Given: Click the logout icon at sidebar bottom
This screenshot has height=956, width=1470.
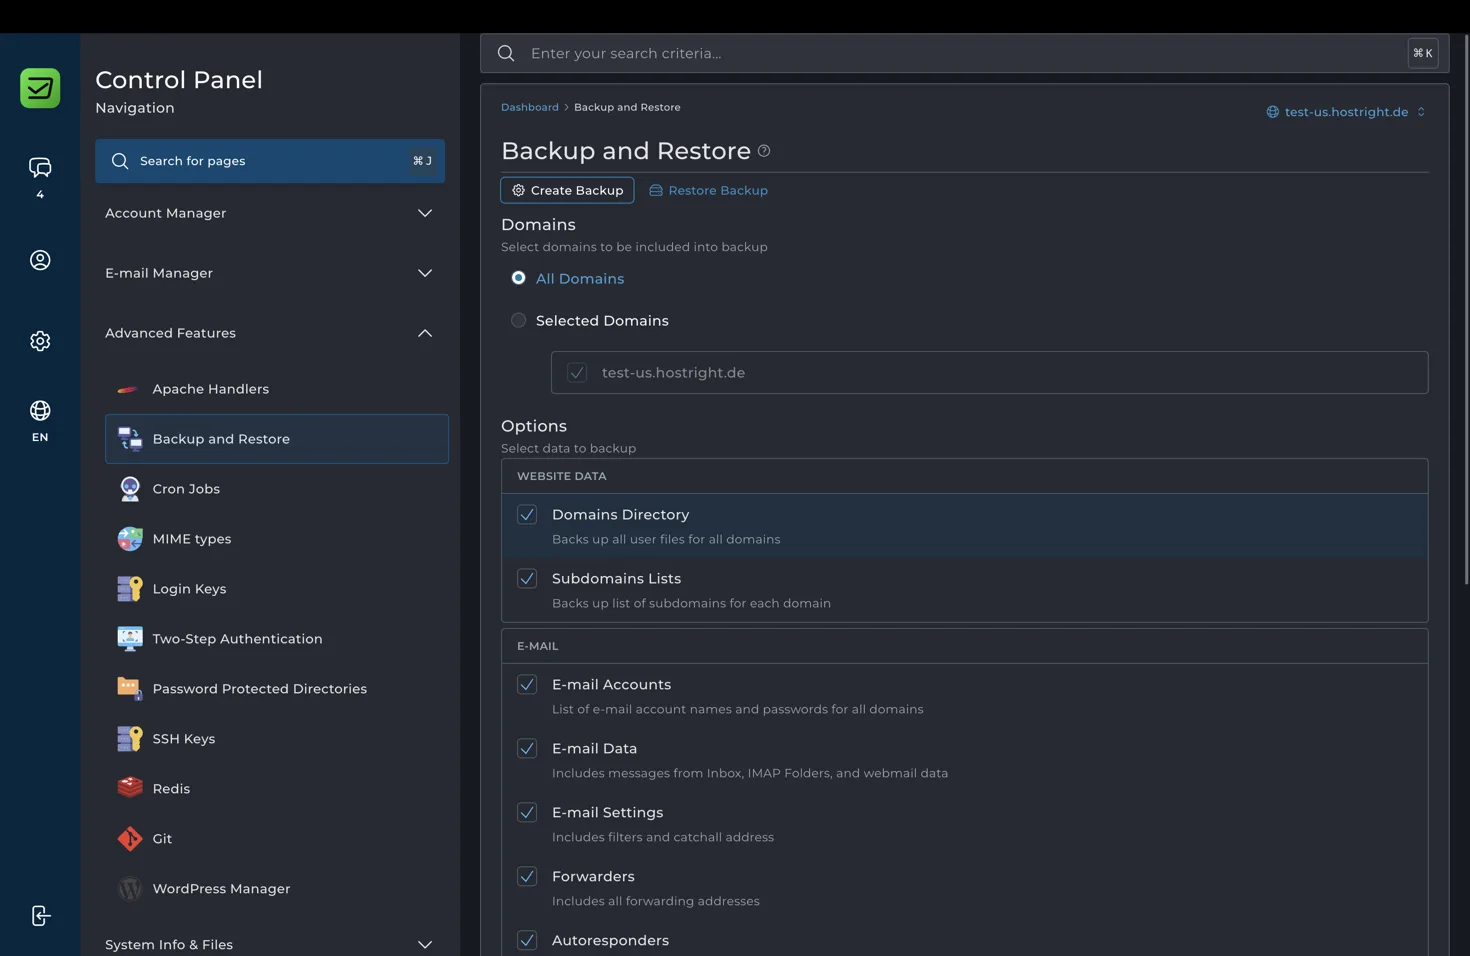Looking at the screenshot, I should (40, 916).
